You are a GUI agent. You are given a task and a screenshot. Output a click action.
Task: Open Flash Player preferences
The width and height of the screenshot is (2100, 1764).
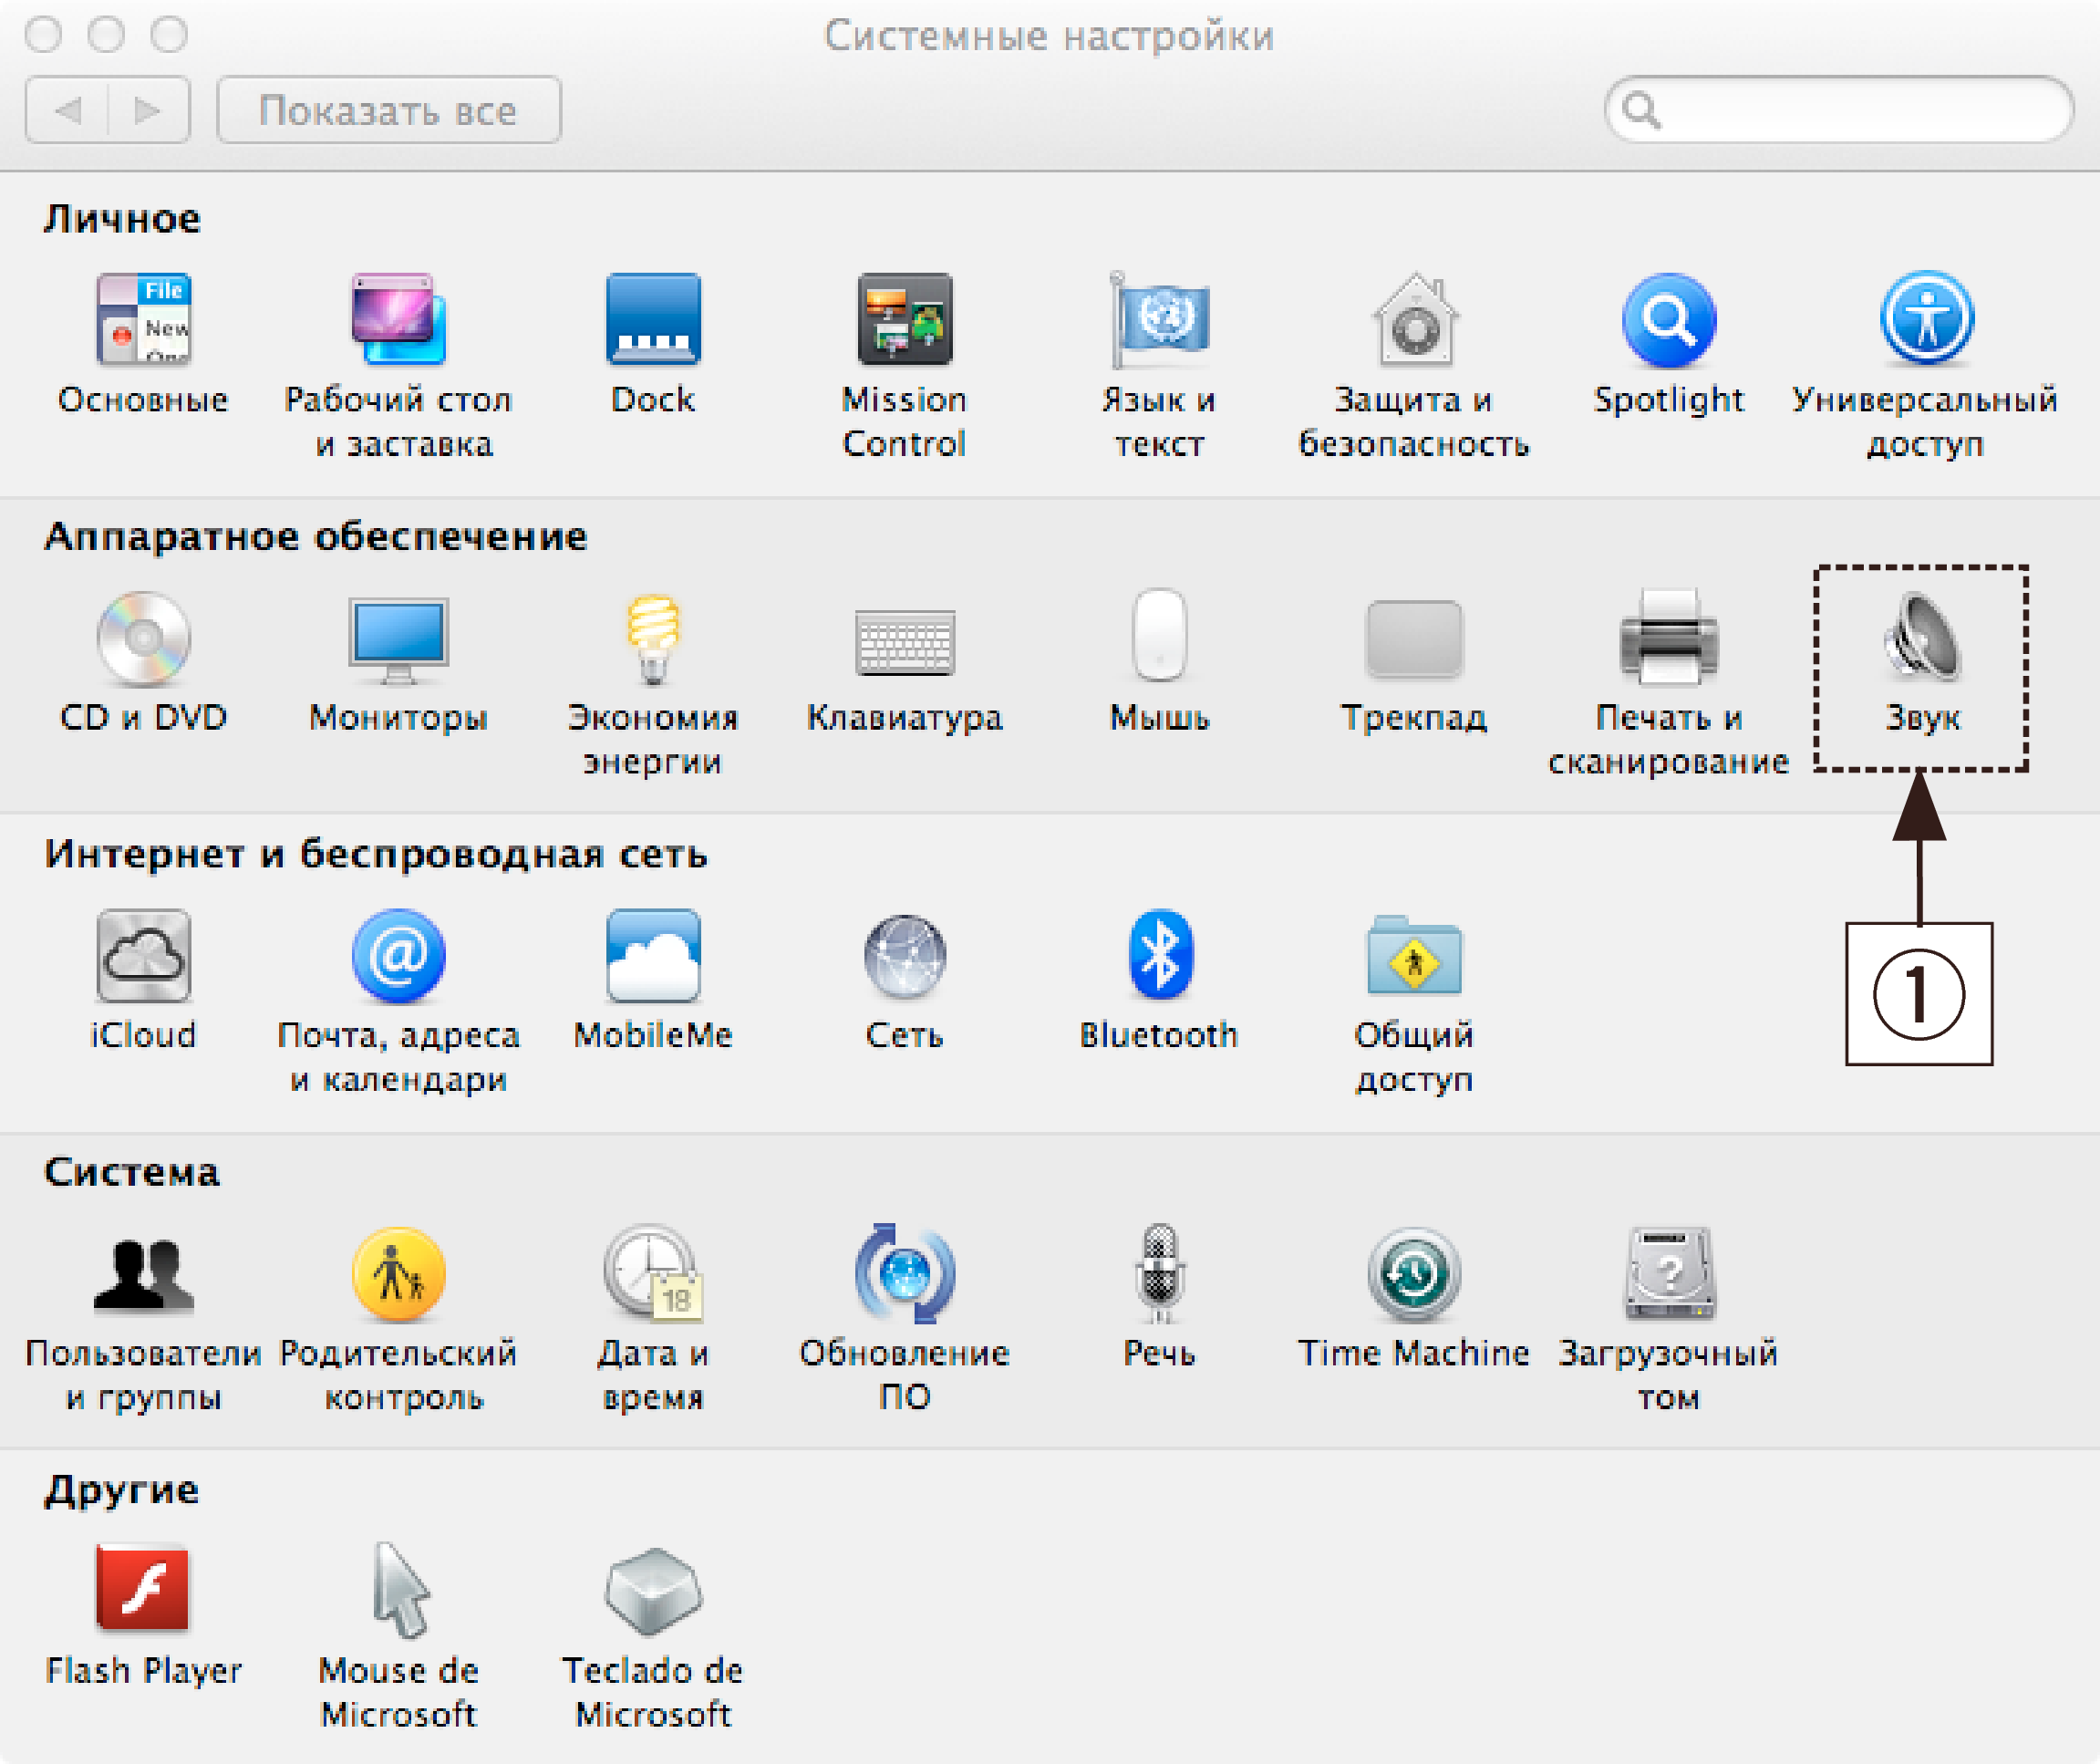click(x=143, y=1590)
